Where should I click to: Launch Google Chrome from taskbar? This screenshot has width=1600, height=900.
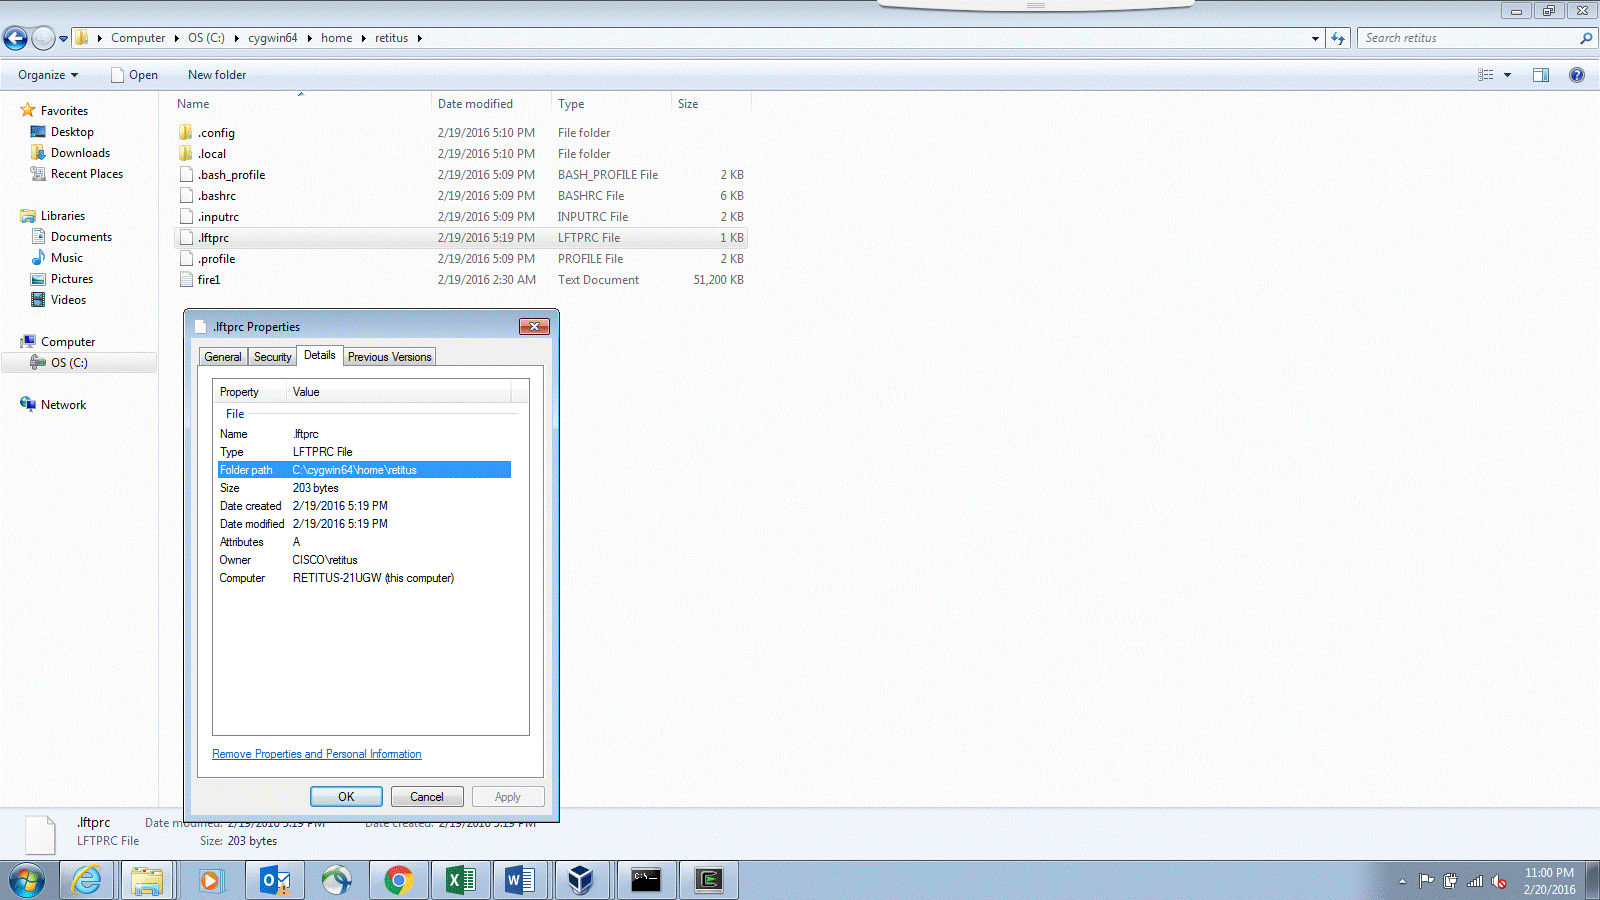398,880
